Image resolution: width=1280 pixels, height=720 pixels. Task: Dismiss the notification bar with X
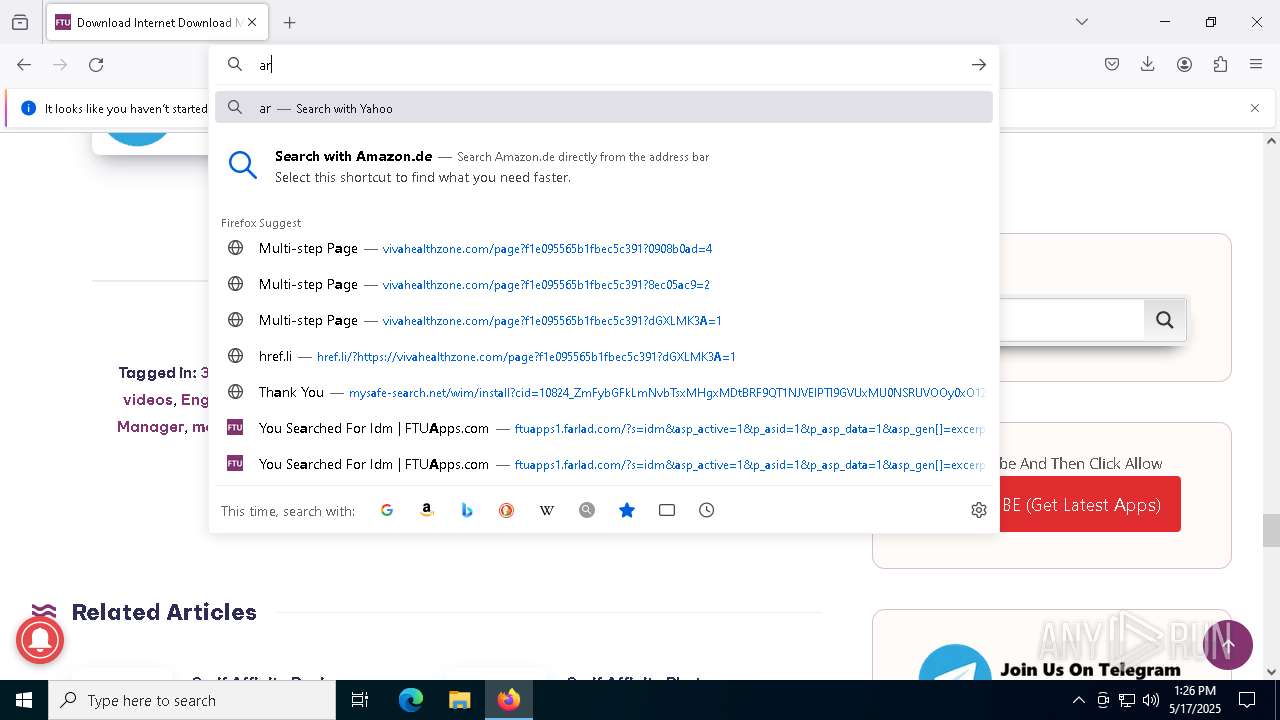click(1255, 108)
